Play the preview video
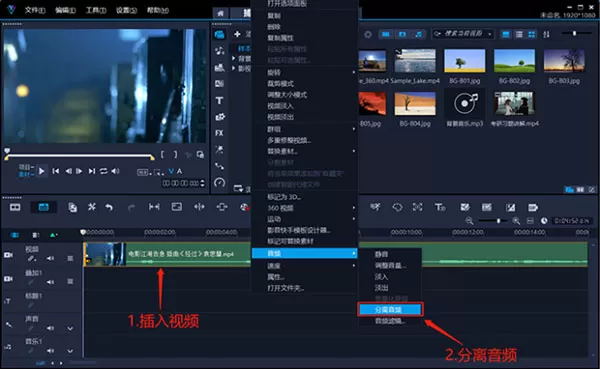The image size is (600, 369). (42, 171)
